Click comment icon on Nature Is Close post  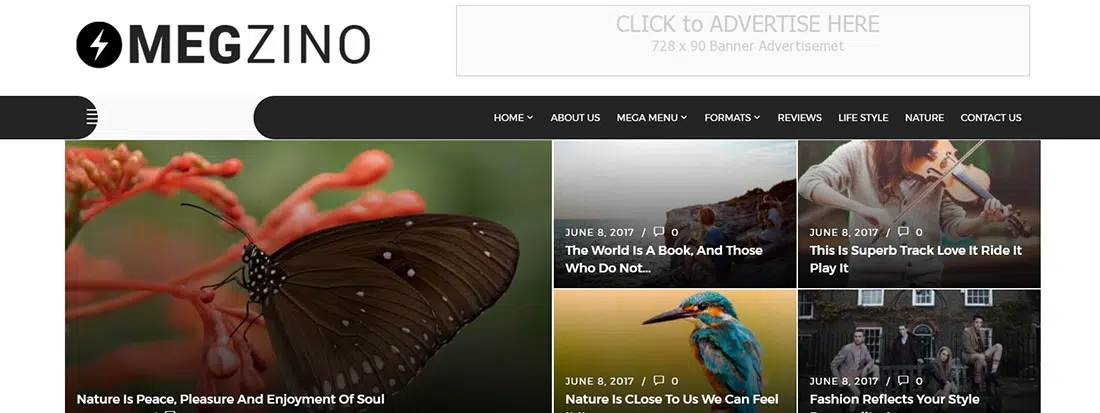click(x=658, y=381)
